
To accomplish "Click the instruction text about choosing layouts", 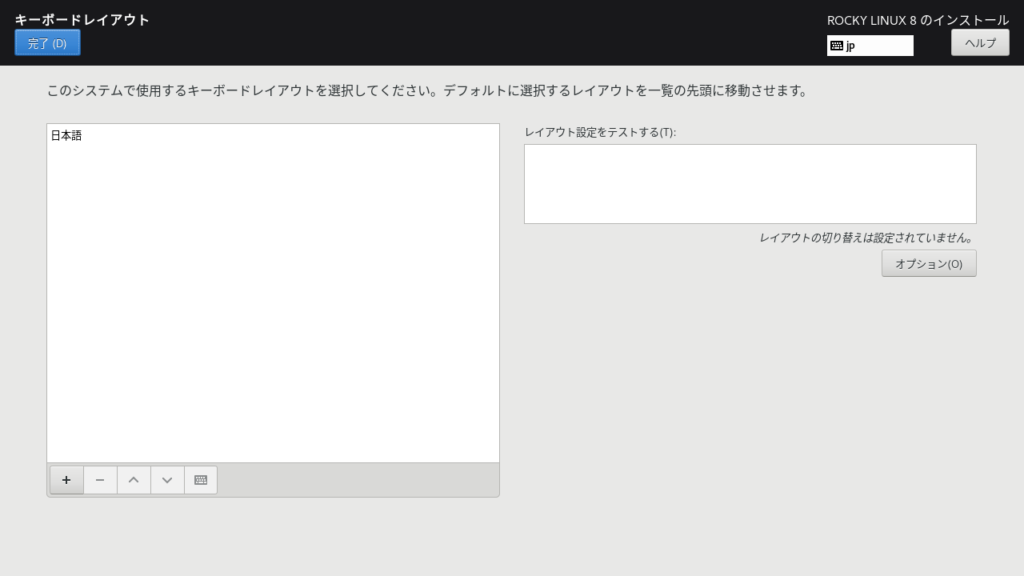I will (x=426, y=91).
